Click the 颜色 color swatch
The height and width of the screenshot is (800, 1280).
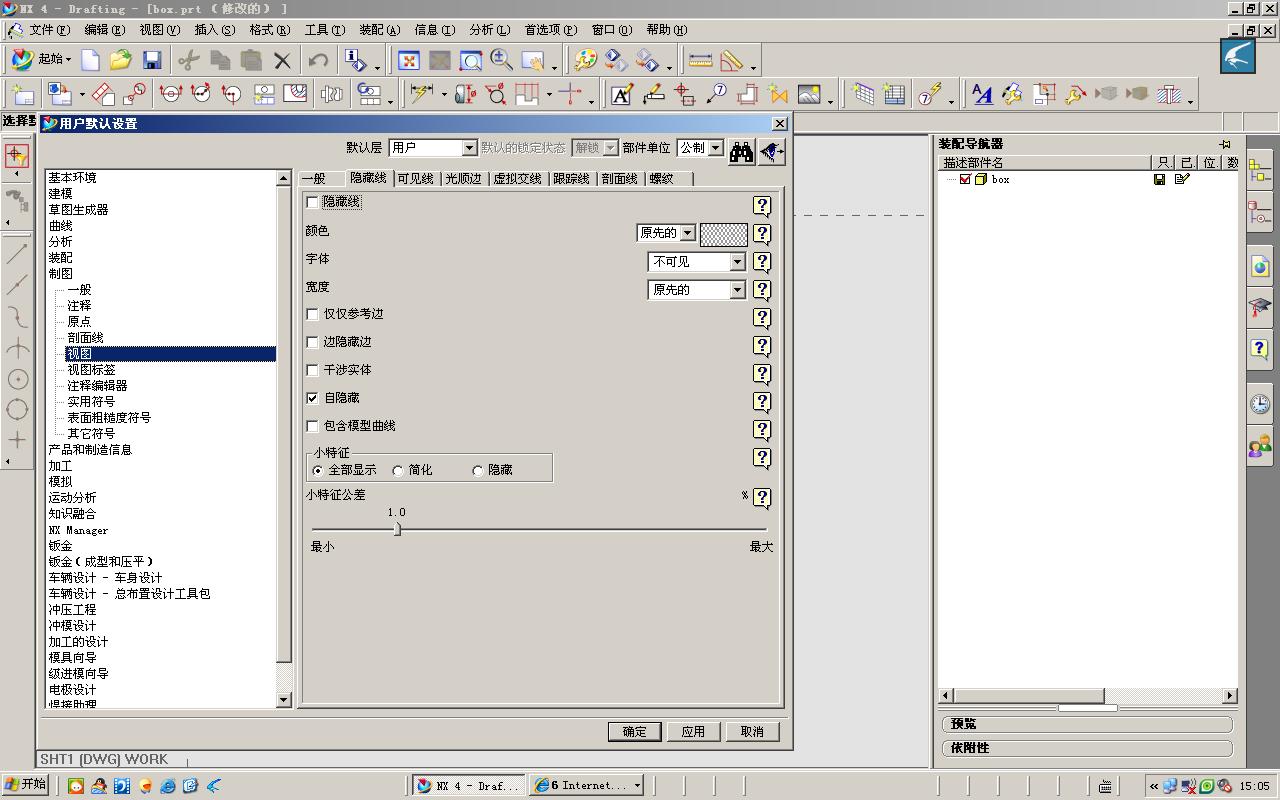point(723,234)
